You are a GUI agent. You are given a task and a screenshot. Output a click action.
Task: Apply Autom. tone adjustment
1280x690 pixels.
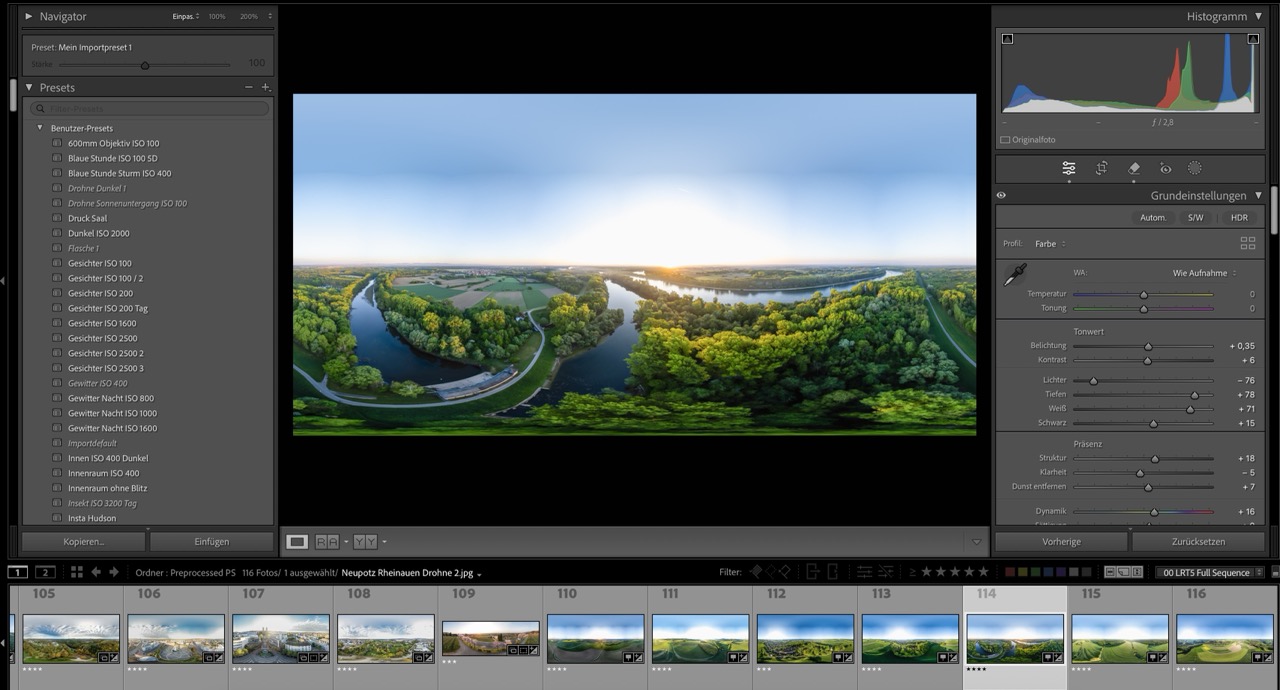click(x=1153, y=217)
